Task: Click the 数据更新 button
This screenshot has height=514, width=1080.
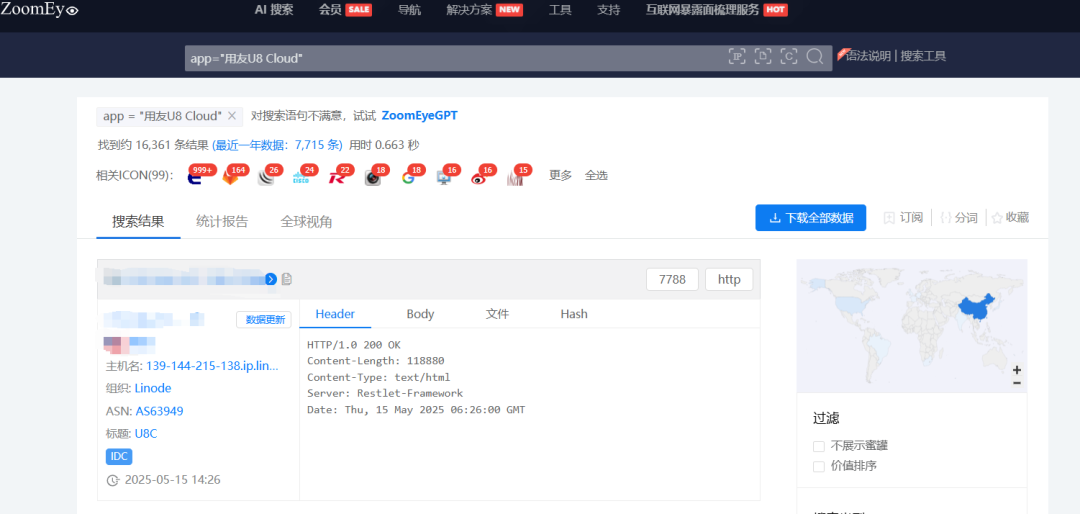Action: click(264, 320)
